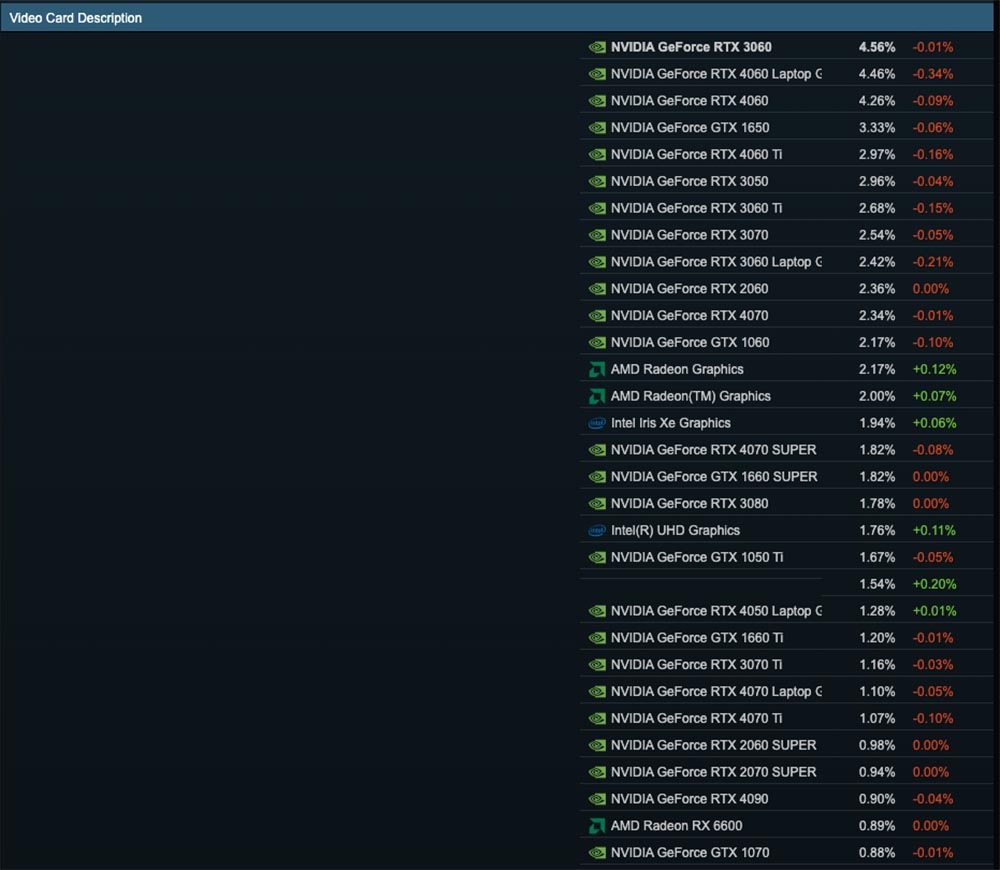Click the +0.12% change value
The image size is (1000, 870).
pos(934,369)
